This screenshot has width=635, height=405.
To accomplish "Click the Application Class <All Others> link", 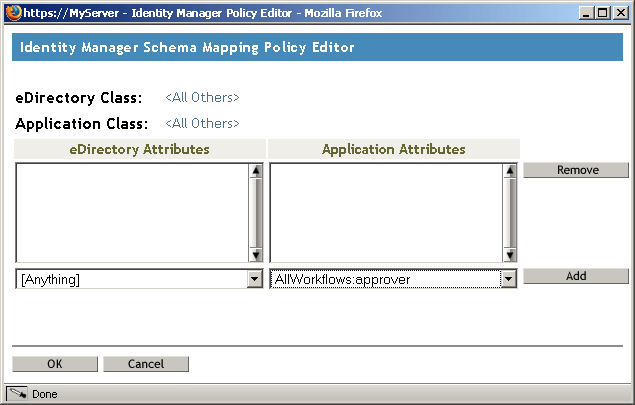I will [202, 124].
